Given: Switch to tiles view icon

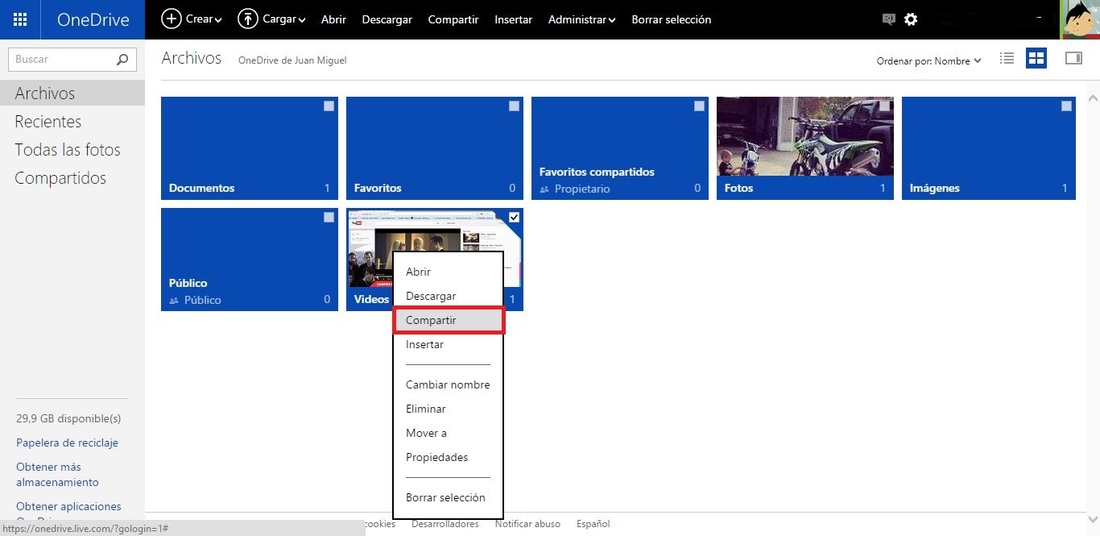Looking at the screenshot, I should click(x=1036, y=58).
